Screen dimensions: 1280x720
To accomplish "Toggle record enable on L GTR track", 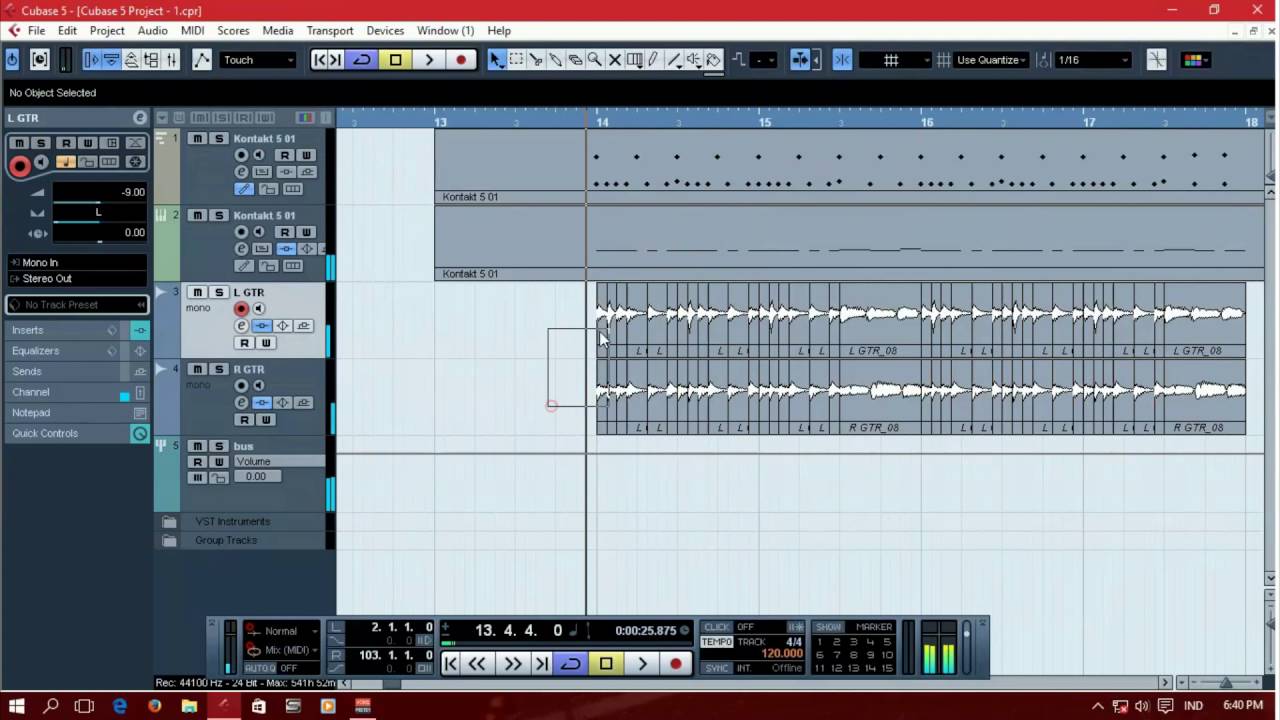I will point(241,309).
